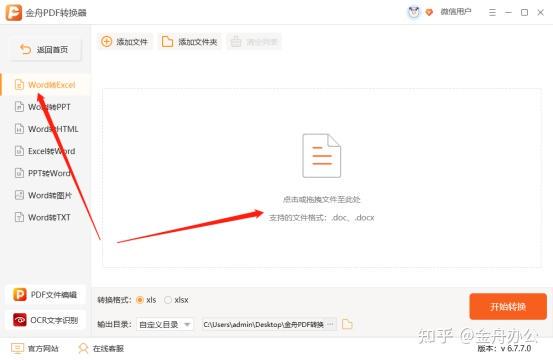Select Excel转Word in sidebar
Image resolution: width=553 pixels, height=360 pixels.
click(45, 151)
